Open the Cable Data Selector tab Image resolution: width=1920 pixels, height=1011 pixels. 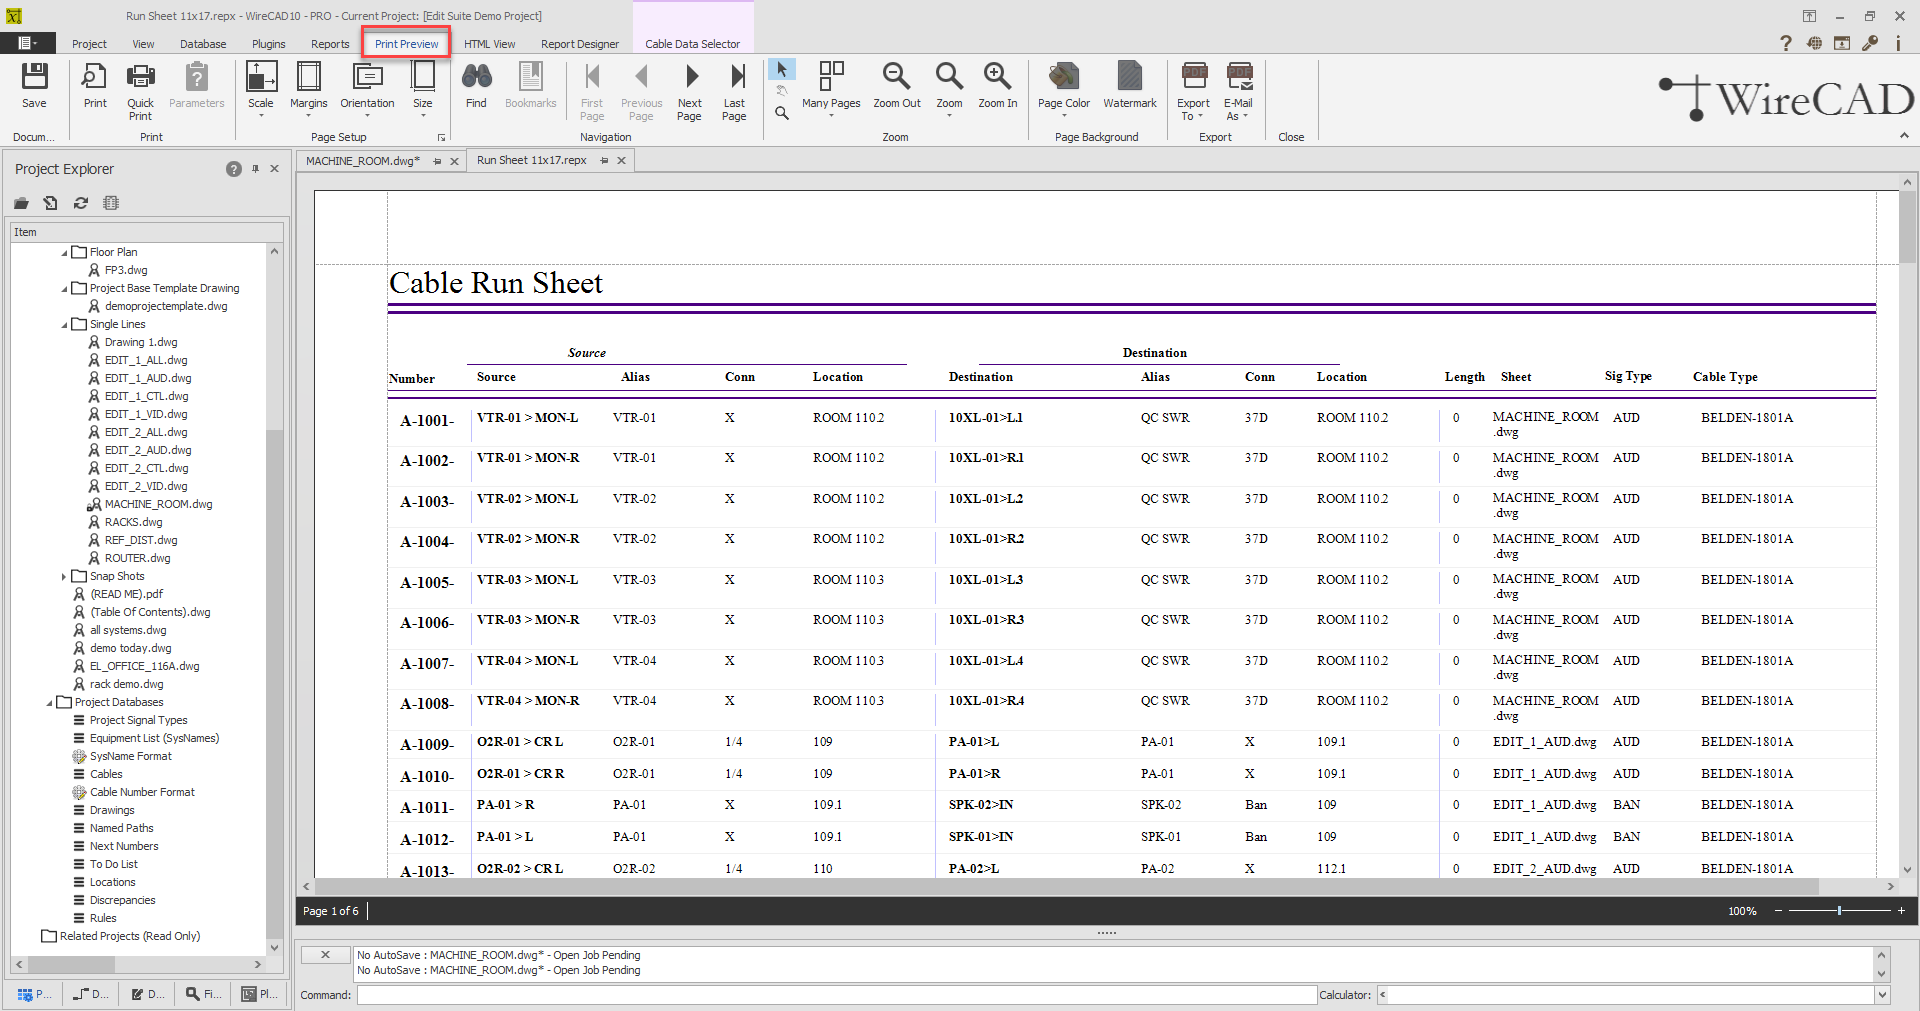(693, 44)
